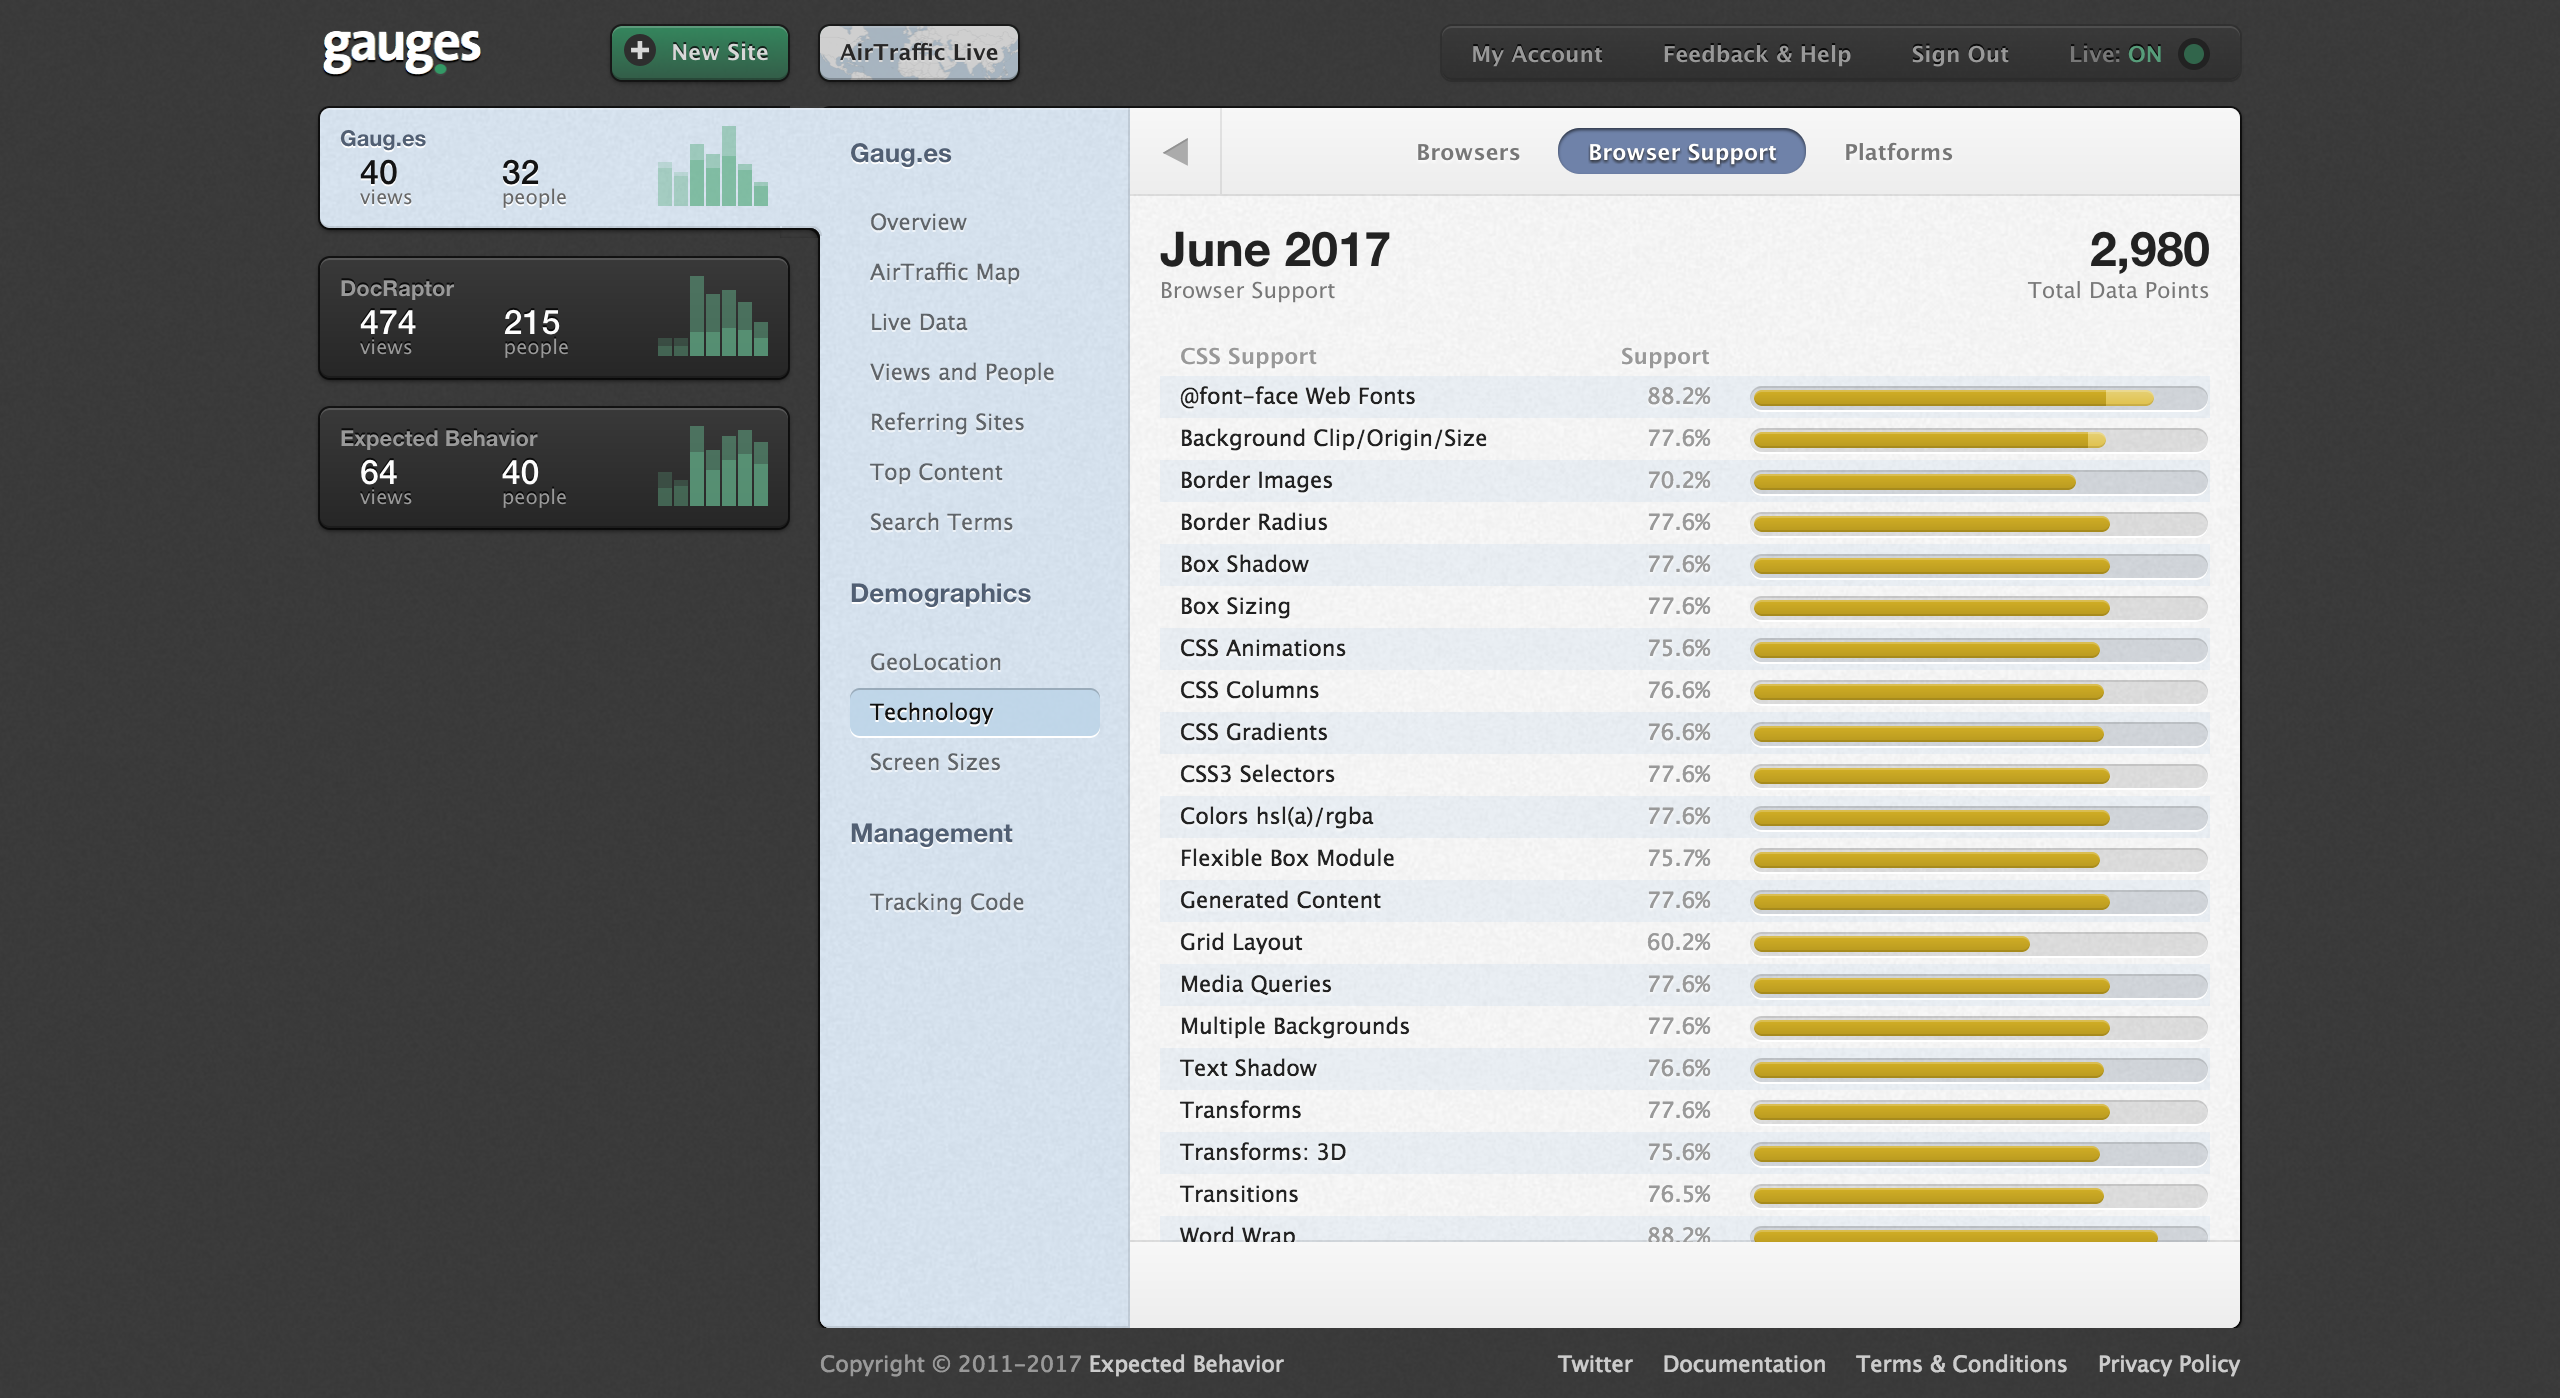Click the Flexible Box Module row label
2560x1398 pixels.
(x=1286, y=858)
